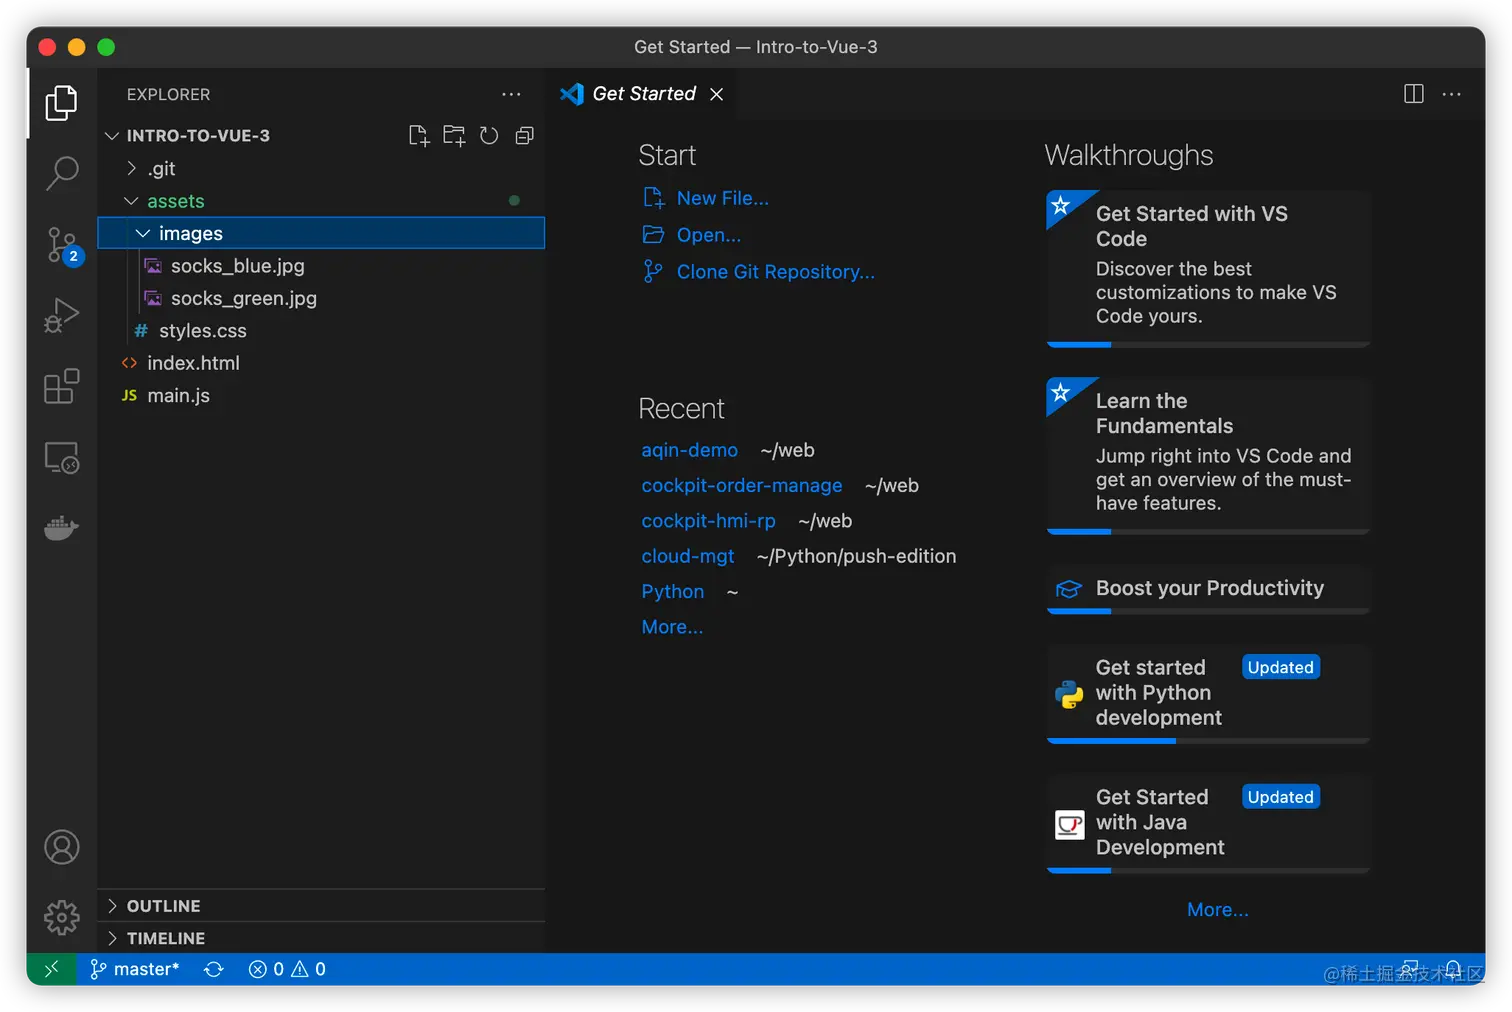Click the remote window indicator in status bar
This screenshot has width=1512, height=1012.
click(51, 969)
